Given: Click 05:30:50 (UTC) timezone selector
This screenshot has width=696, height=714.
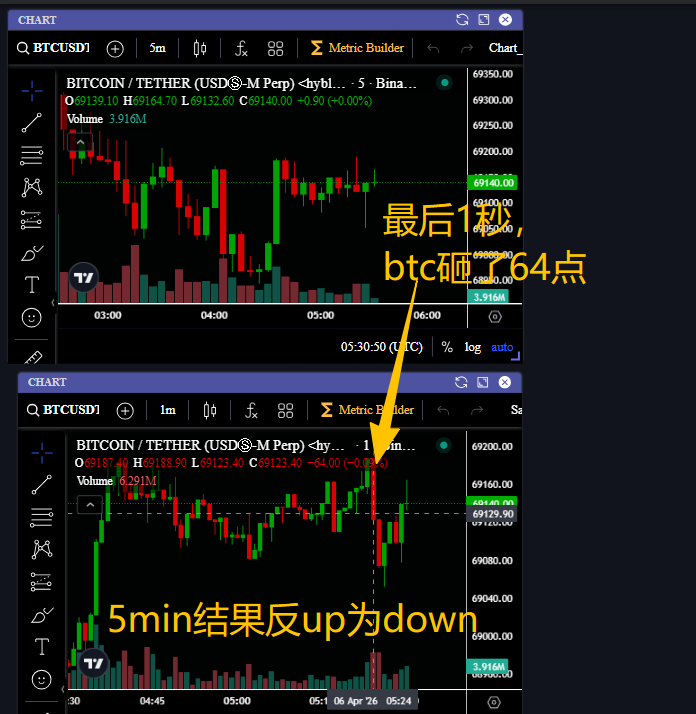Looking at the screenshot, I should click(x=382, y=347).
